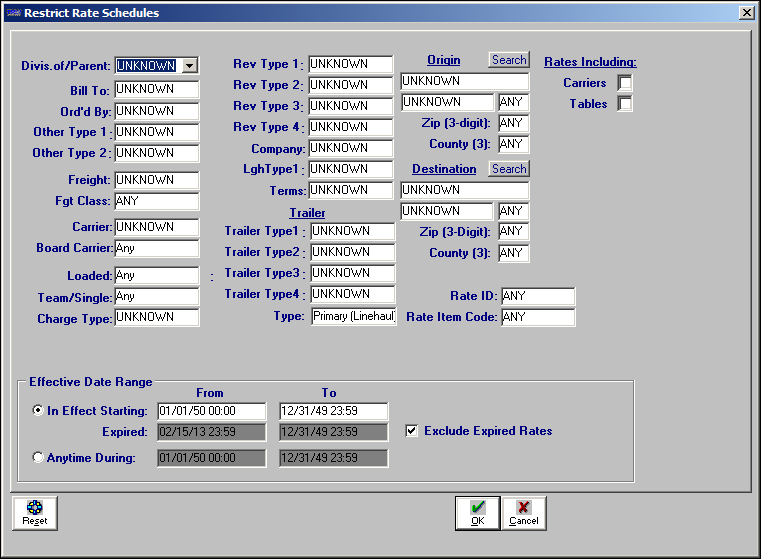Screen dimensions: 761x559
Task: Click the Trailer Type3 field
Action: 353,273
